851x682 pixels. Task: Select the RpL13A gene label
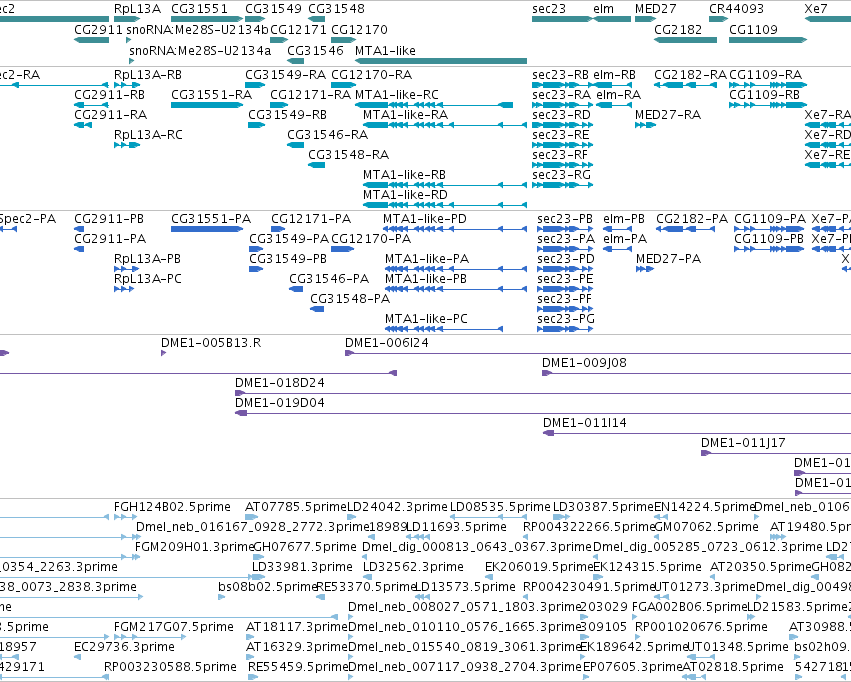pos(137,9)
